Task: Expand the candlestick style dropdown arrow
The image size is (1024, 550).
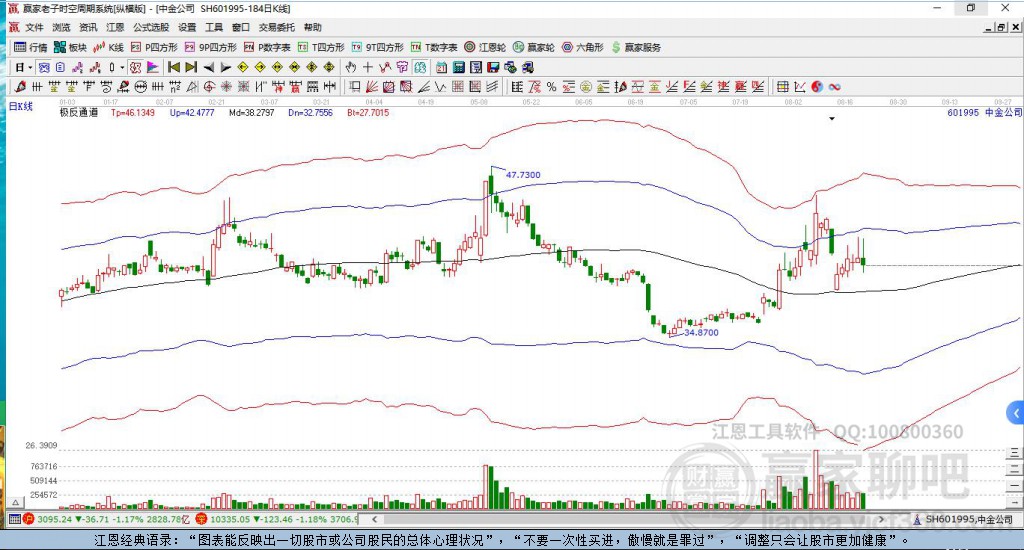Action: (122, 67)
